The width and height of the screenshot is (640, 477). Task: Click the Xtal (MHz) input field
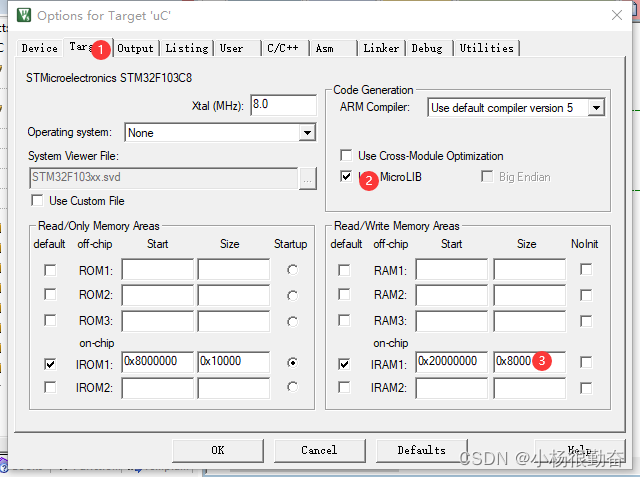[283, 105]
